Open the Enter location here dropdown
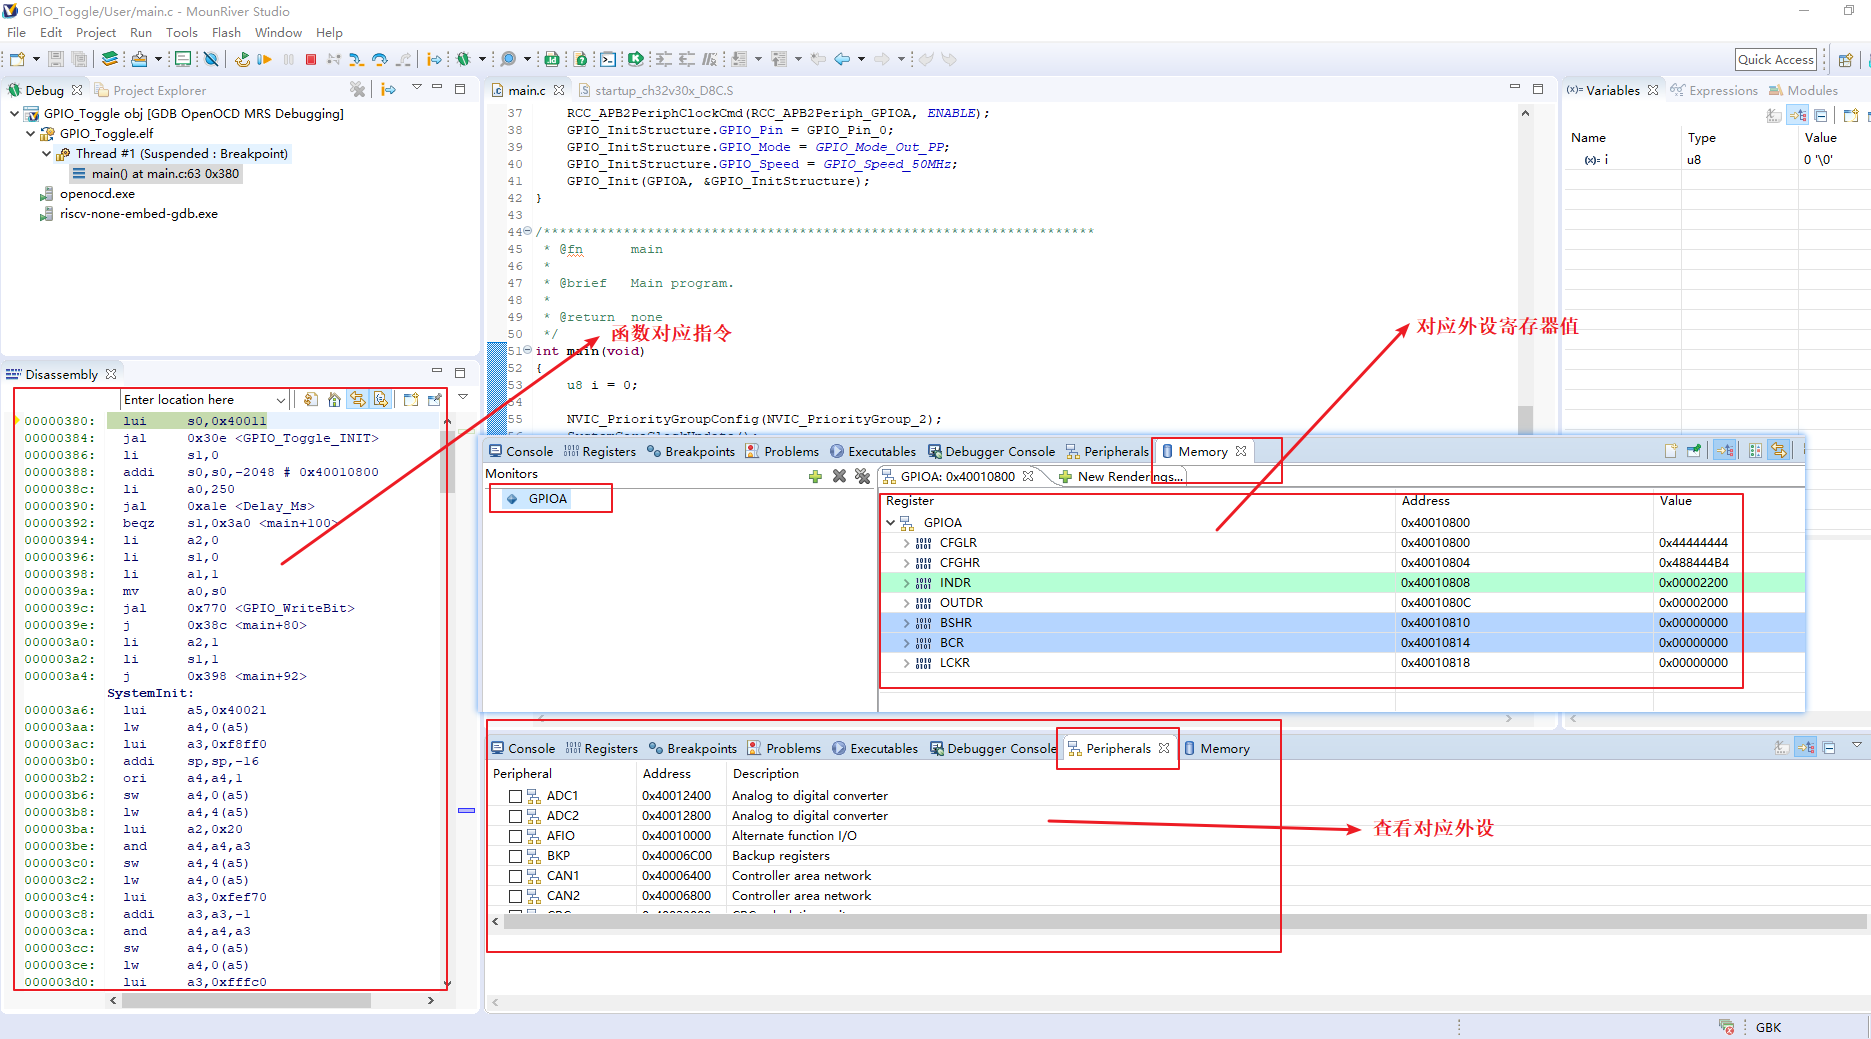The height and width of the screenshot is (1039, 1871). [x=281, y=400]
